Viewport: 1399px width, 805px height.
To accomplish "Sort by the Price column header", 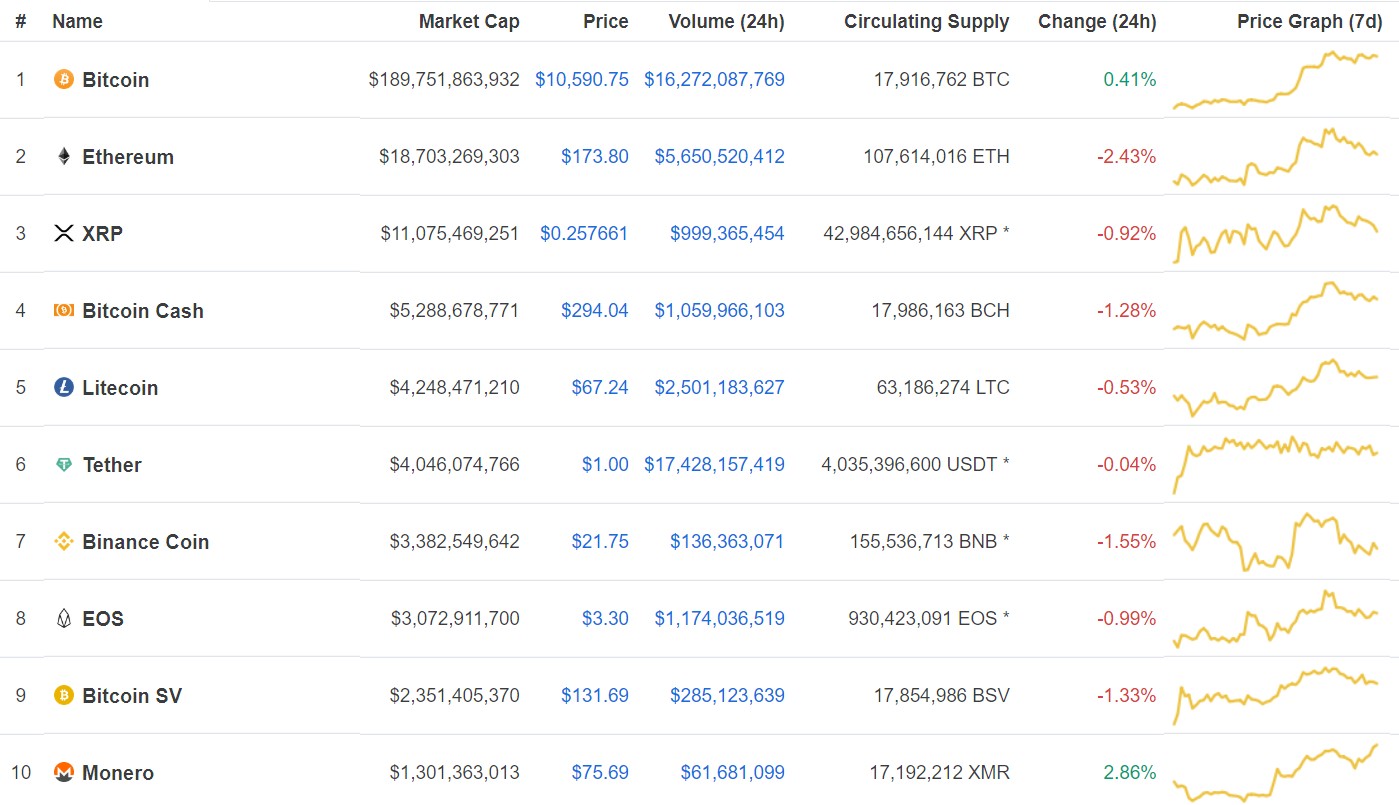I will point(606,21).
